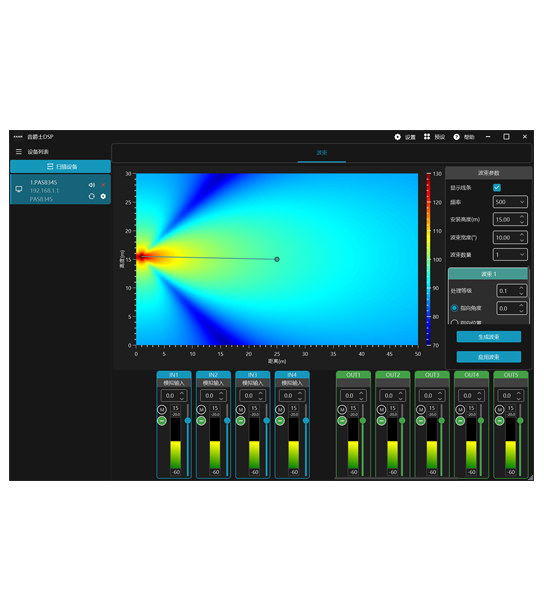Screen dimensions: 544x613
Task: Select the pointing angle radio button
Action: click(455, 308)
